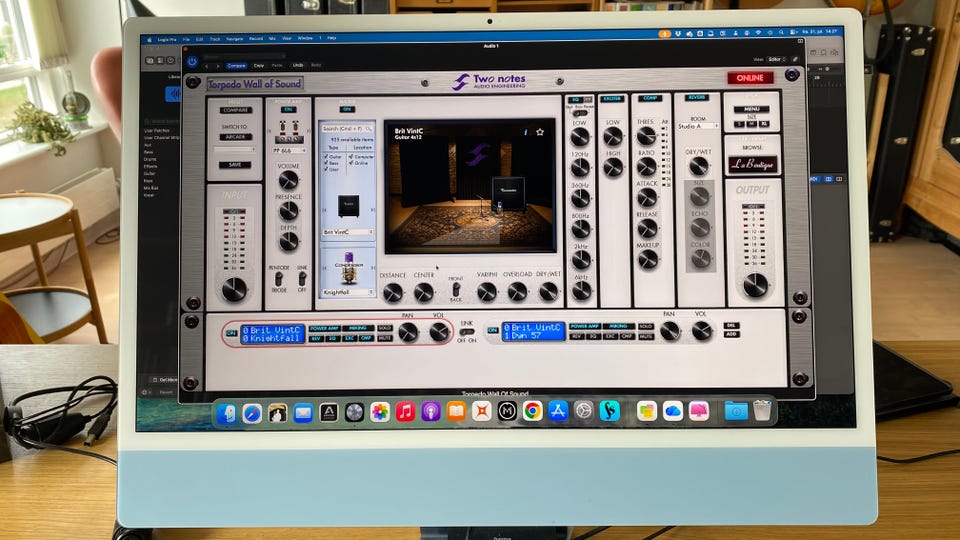The width and height of the screenshot is (960, 540).
Task: Open cabinet info via the 'i' icon
Action: point(525,132)
